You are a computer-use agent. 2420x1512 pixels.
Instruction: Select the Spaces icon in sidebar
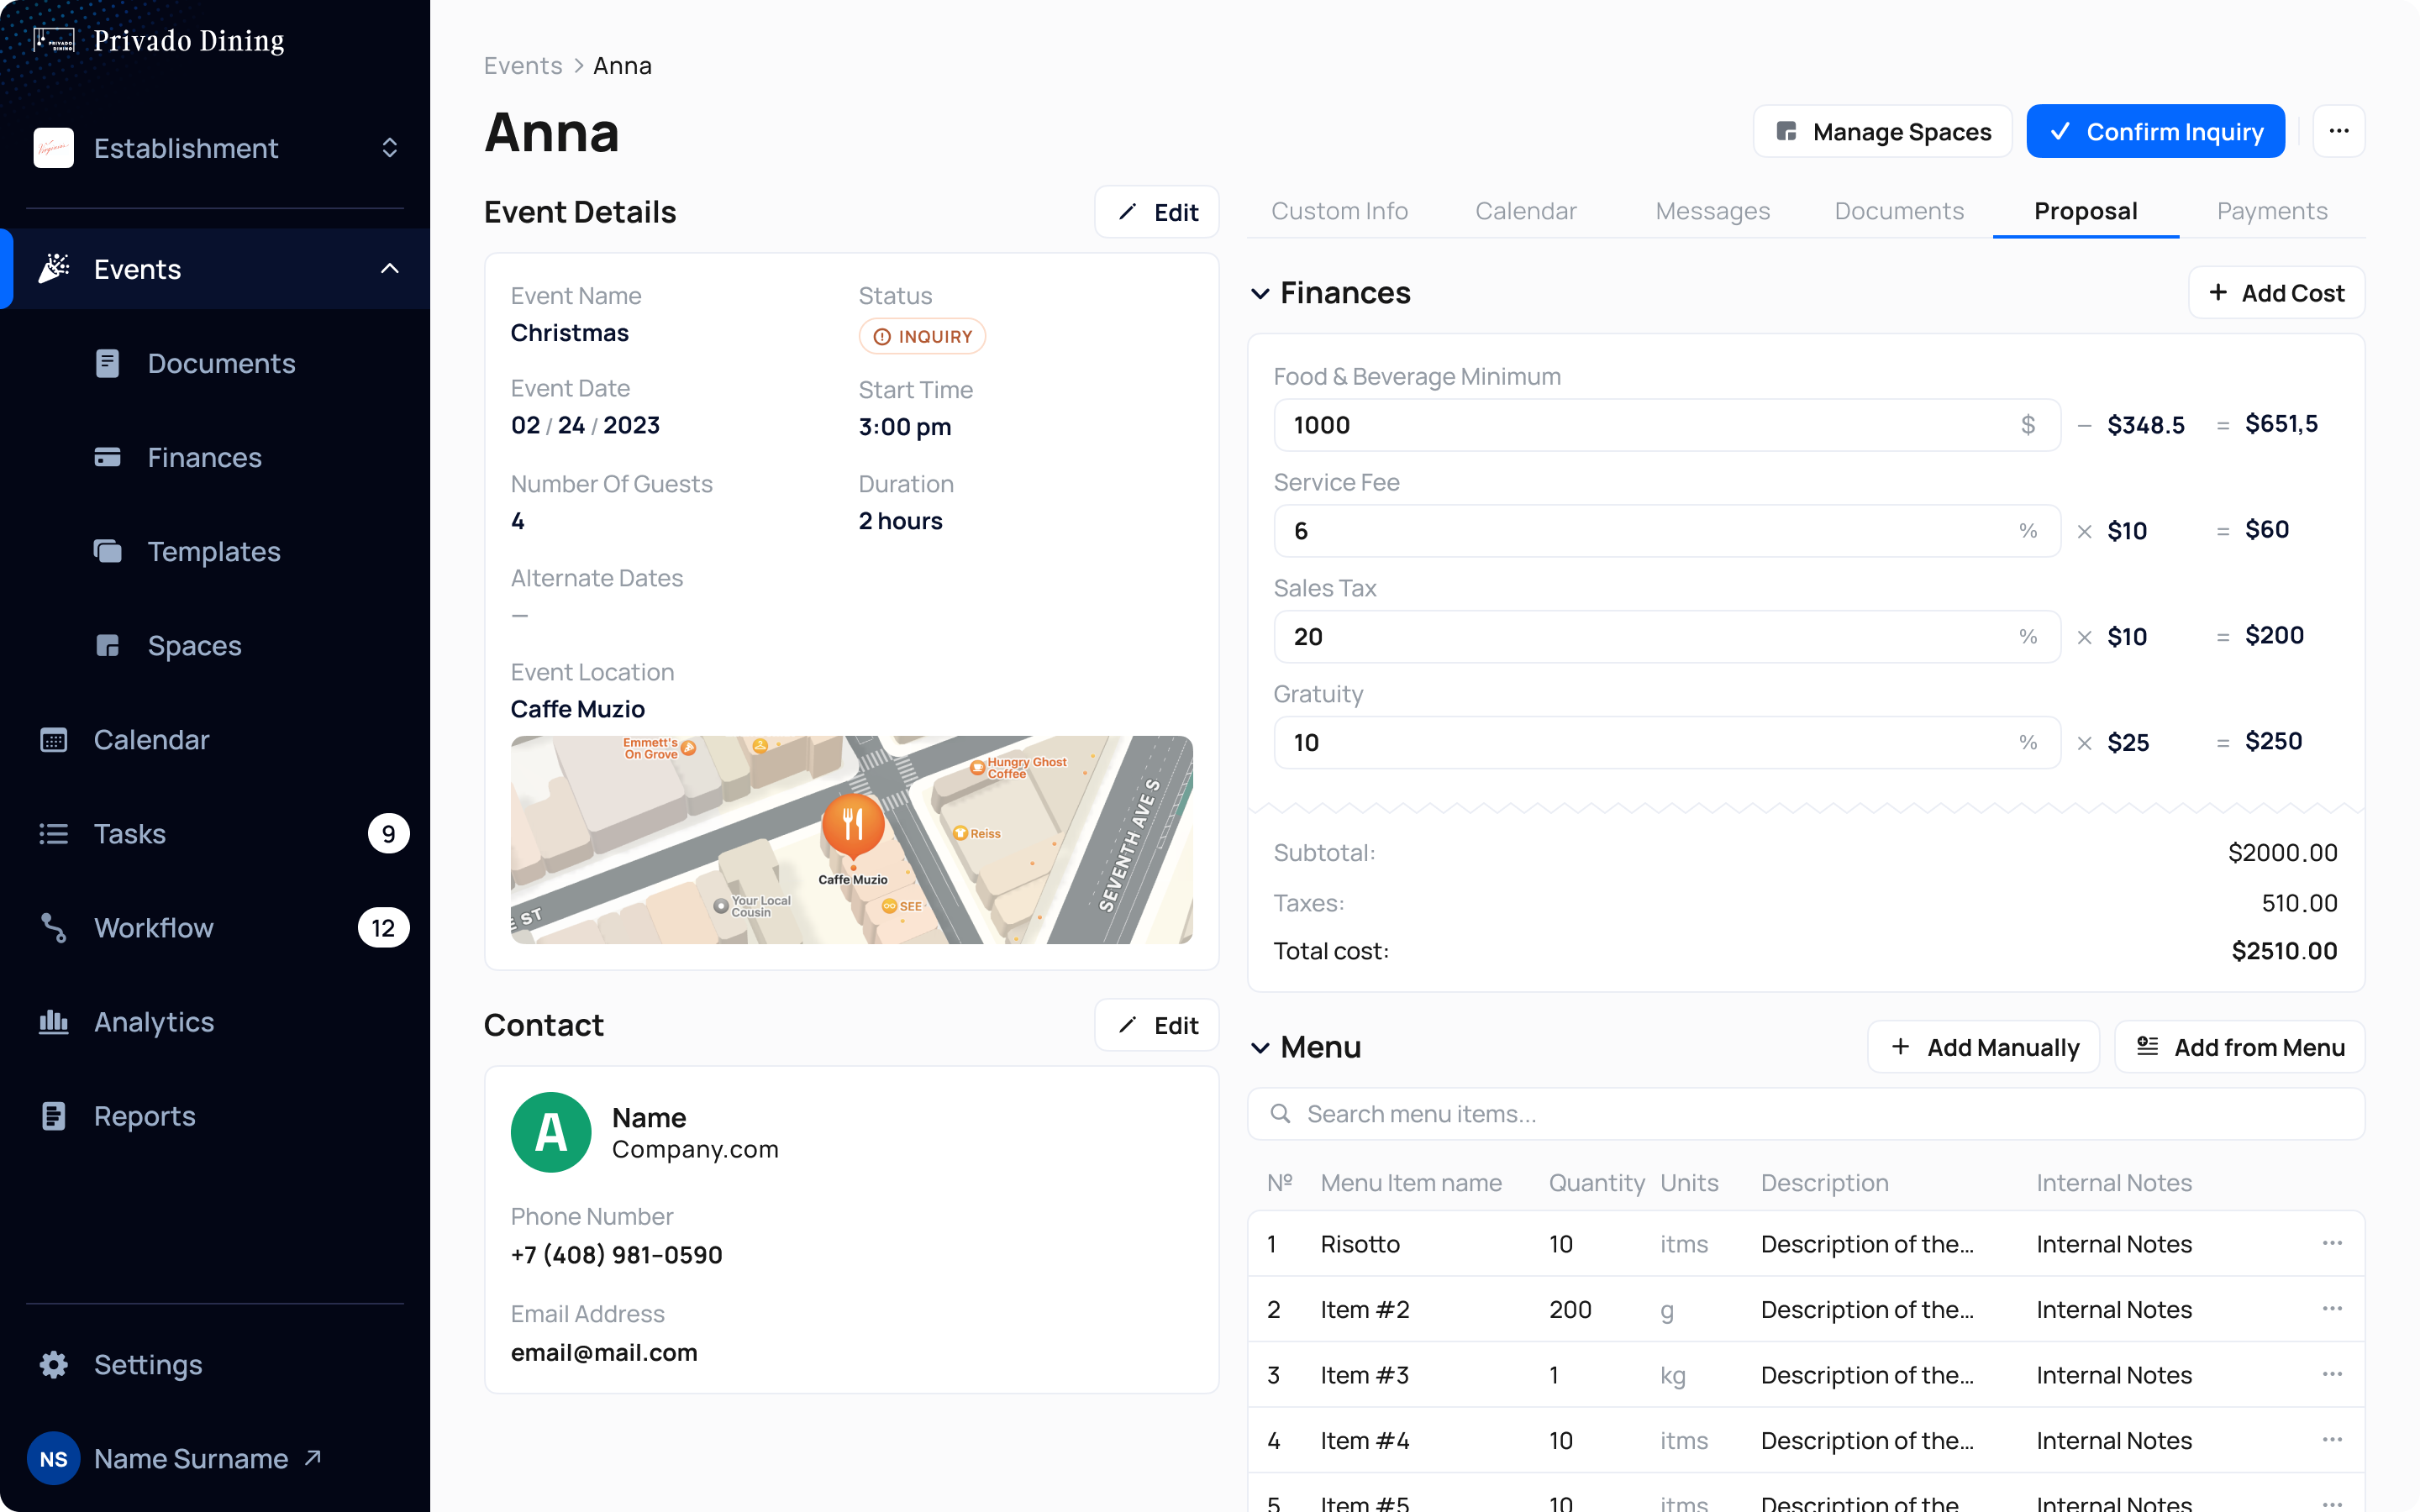pos(108,645)
